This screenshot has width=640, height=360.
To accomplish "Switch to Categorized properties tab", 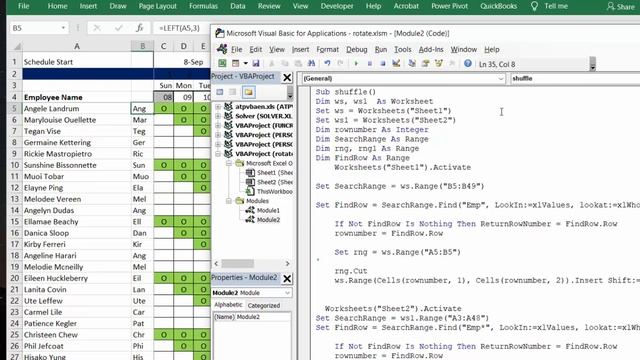I will coord(264,305).
